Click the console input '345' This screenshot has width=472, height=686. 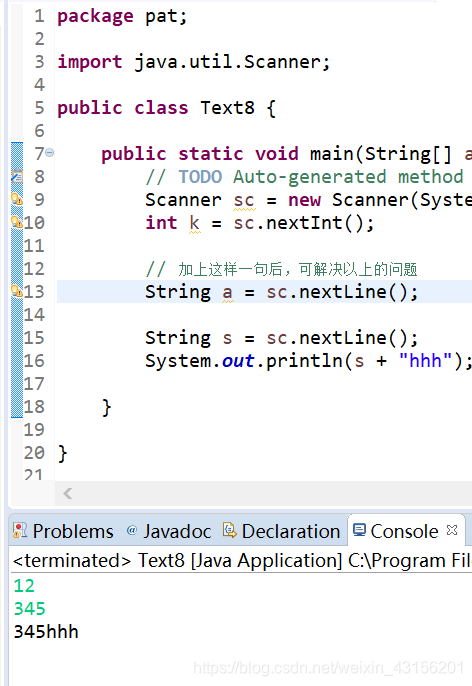pos(29,609)
